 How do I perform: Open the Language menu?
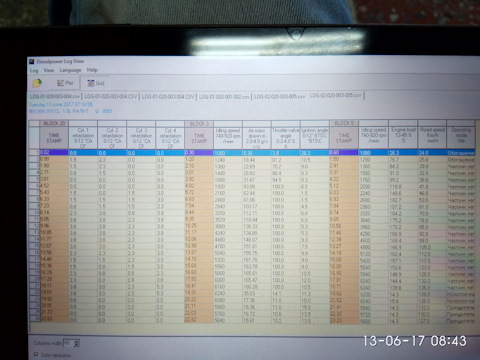pos(70,70)
